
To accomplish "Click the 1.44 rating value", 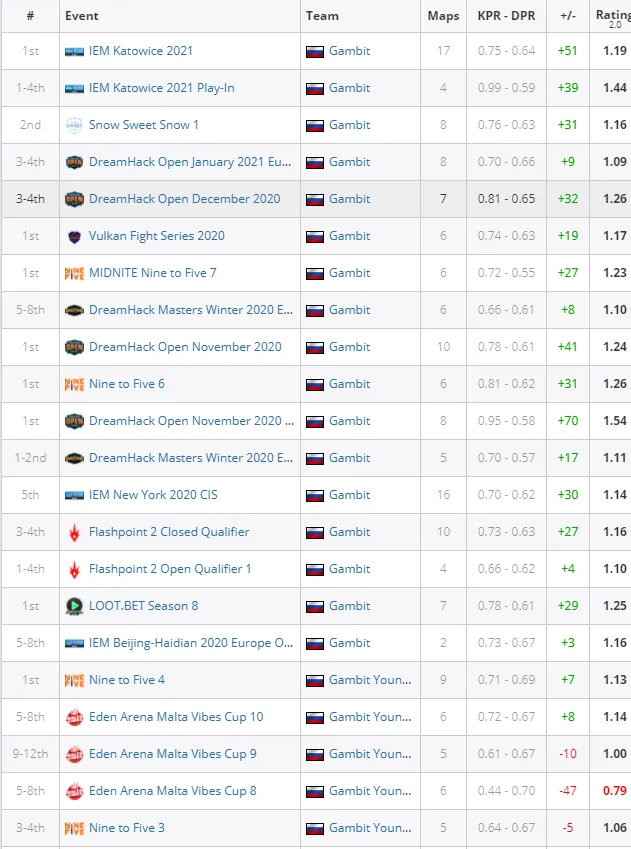I will (615, 88).
